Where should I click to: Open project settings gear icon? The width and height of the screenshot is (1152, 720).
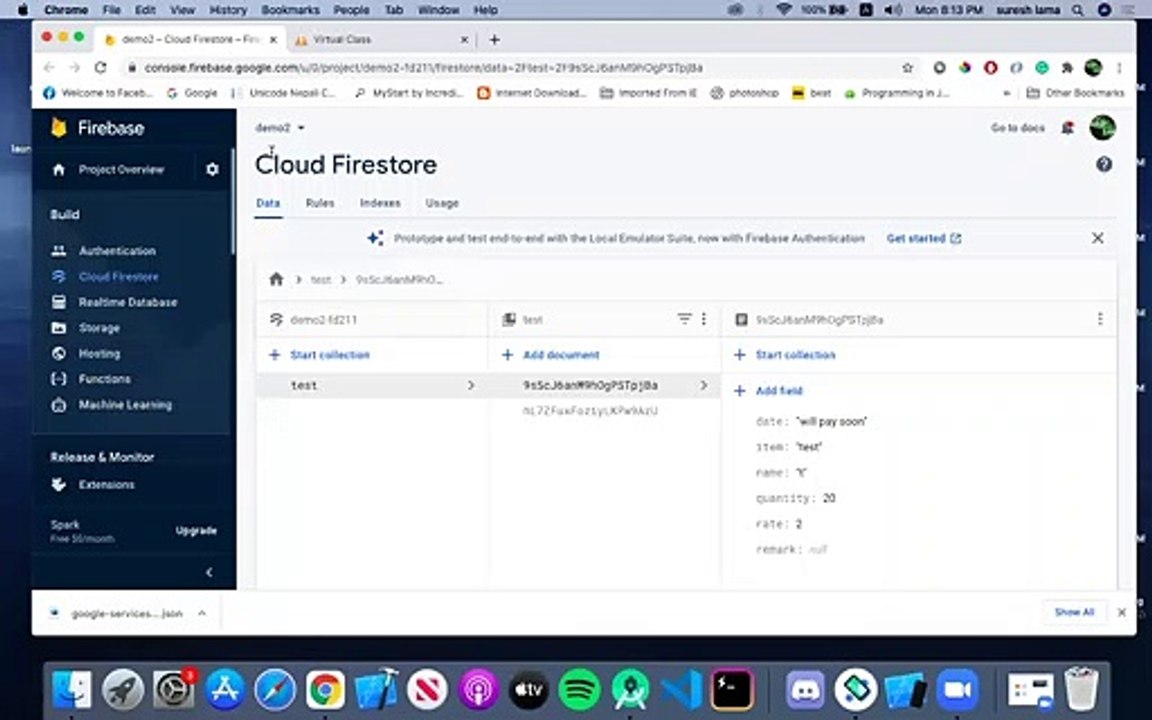[212, 170]
